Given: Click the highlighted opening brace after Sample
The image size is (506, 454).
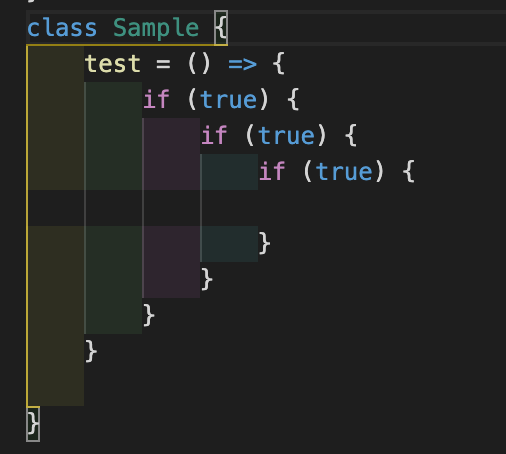Looking at the screenshot, I should point(221,28).
